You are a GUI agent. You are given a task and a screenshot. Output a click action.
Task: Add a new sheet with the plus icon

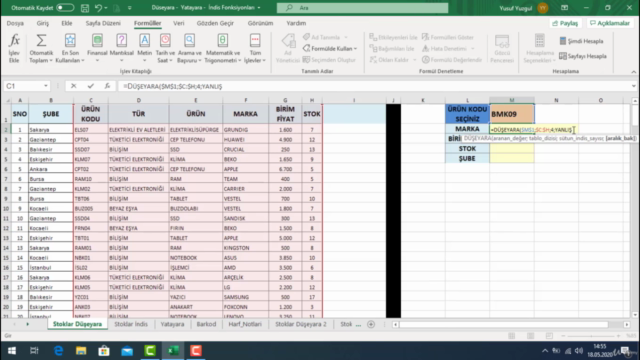(371, 324)
